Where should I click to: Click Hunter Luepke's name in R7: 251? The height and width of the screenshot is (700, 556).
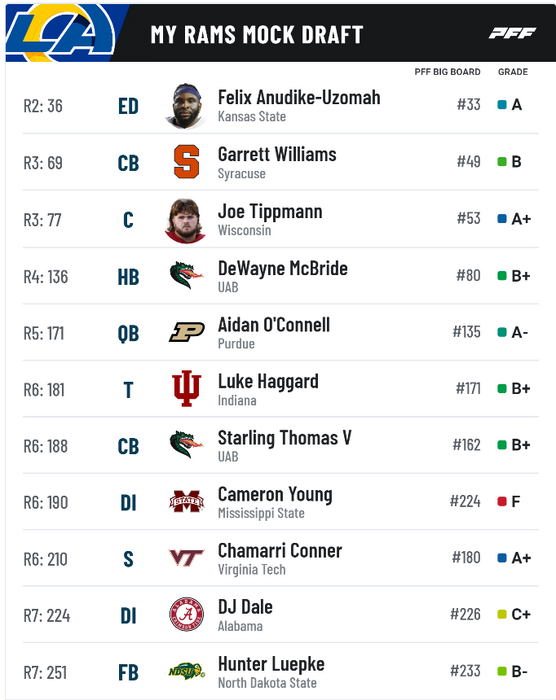pyautogui.click(x=271, y=664)
